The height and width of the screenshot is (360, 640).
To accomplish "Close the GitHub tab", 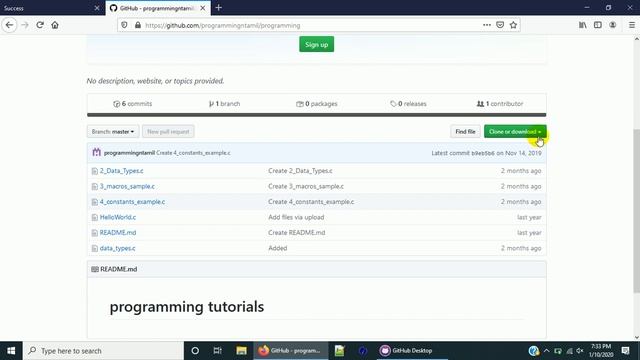I will [202, 8].
